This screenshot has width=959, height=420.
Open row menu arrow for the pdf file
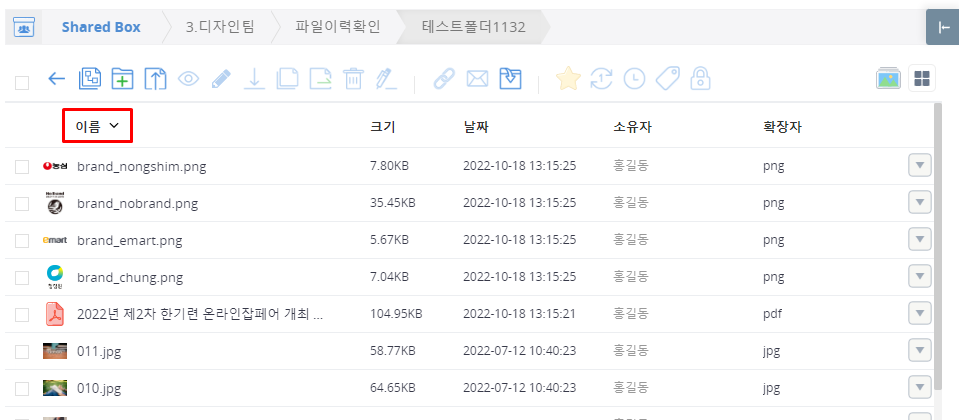(920, 314)
